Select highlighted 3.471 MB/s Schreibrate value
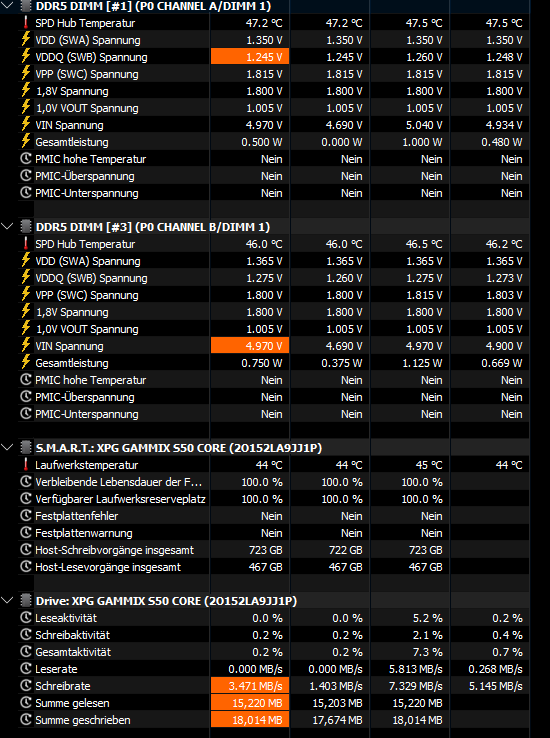 point(250,686)
